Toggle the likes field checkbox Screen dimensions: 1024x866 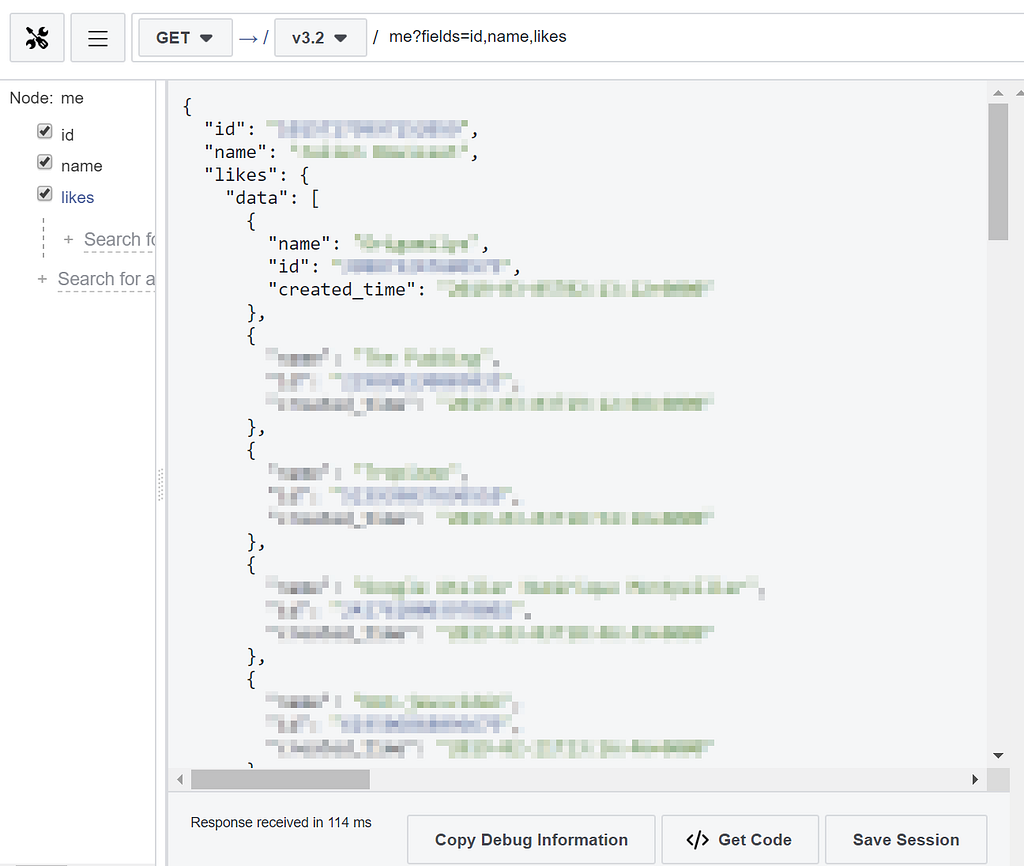tap(44, 193)
